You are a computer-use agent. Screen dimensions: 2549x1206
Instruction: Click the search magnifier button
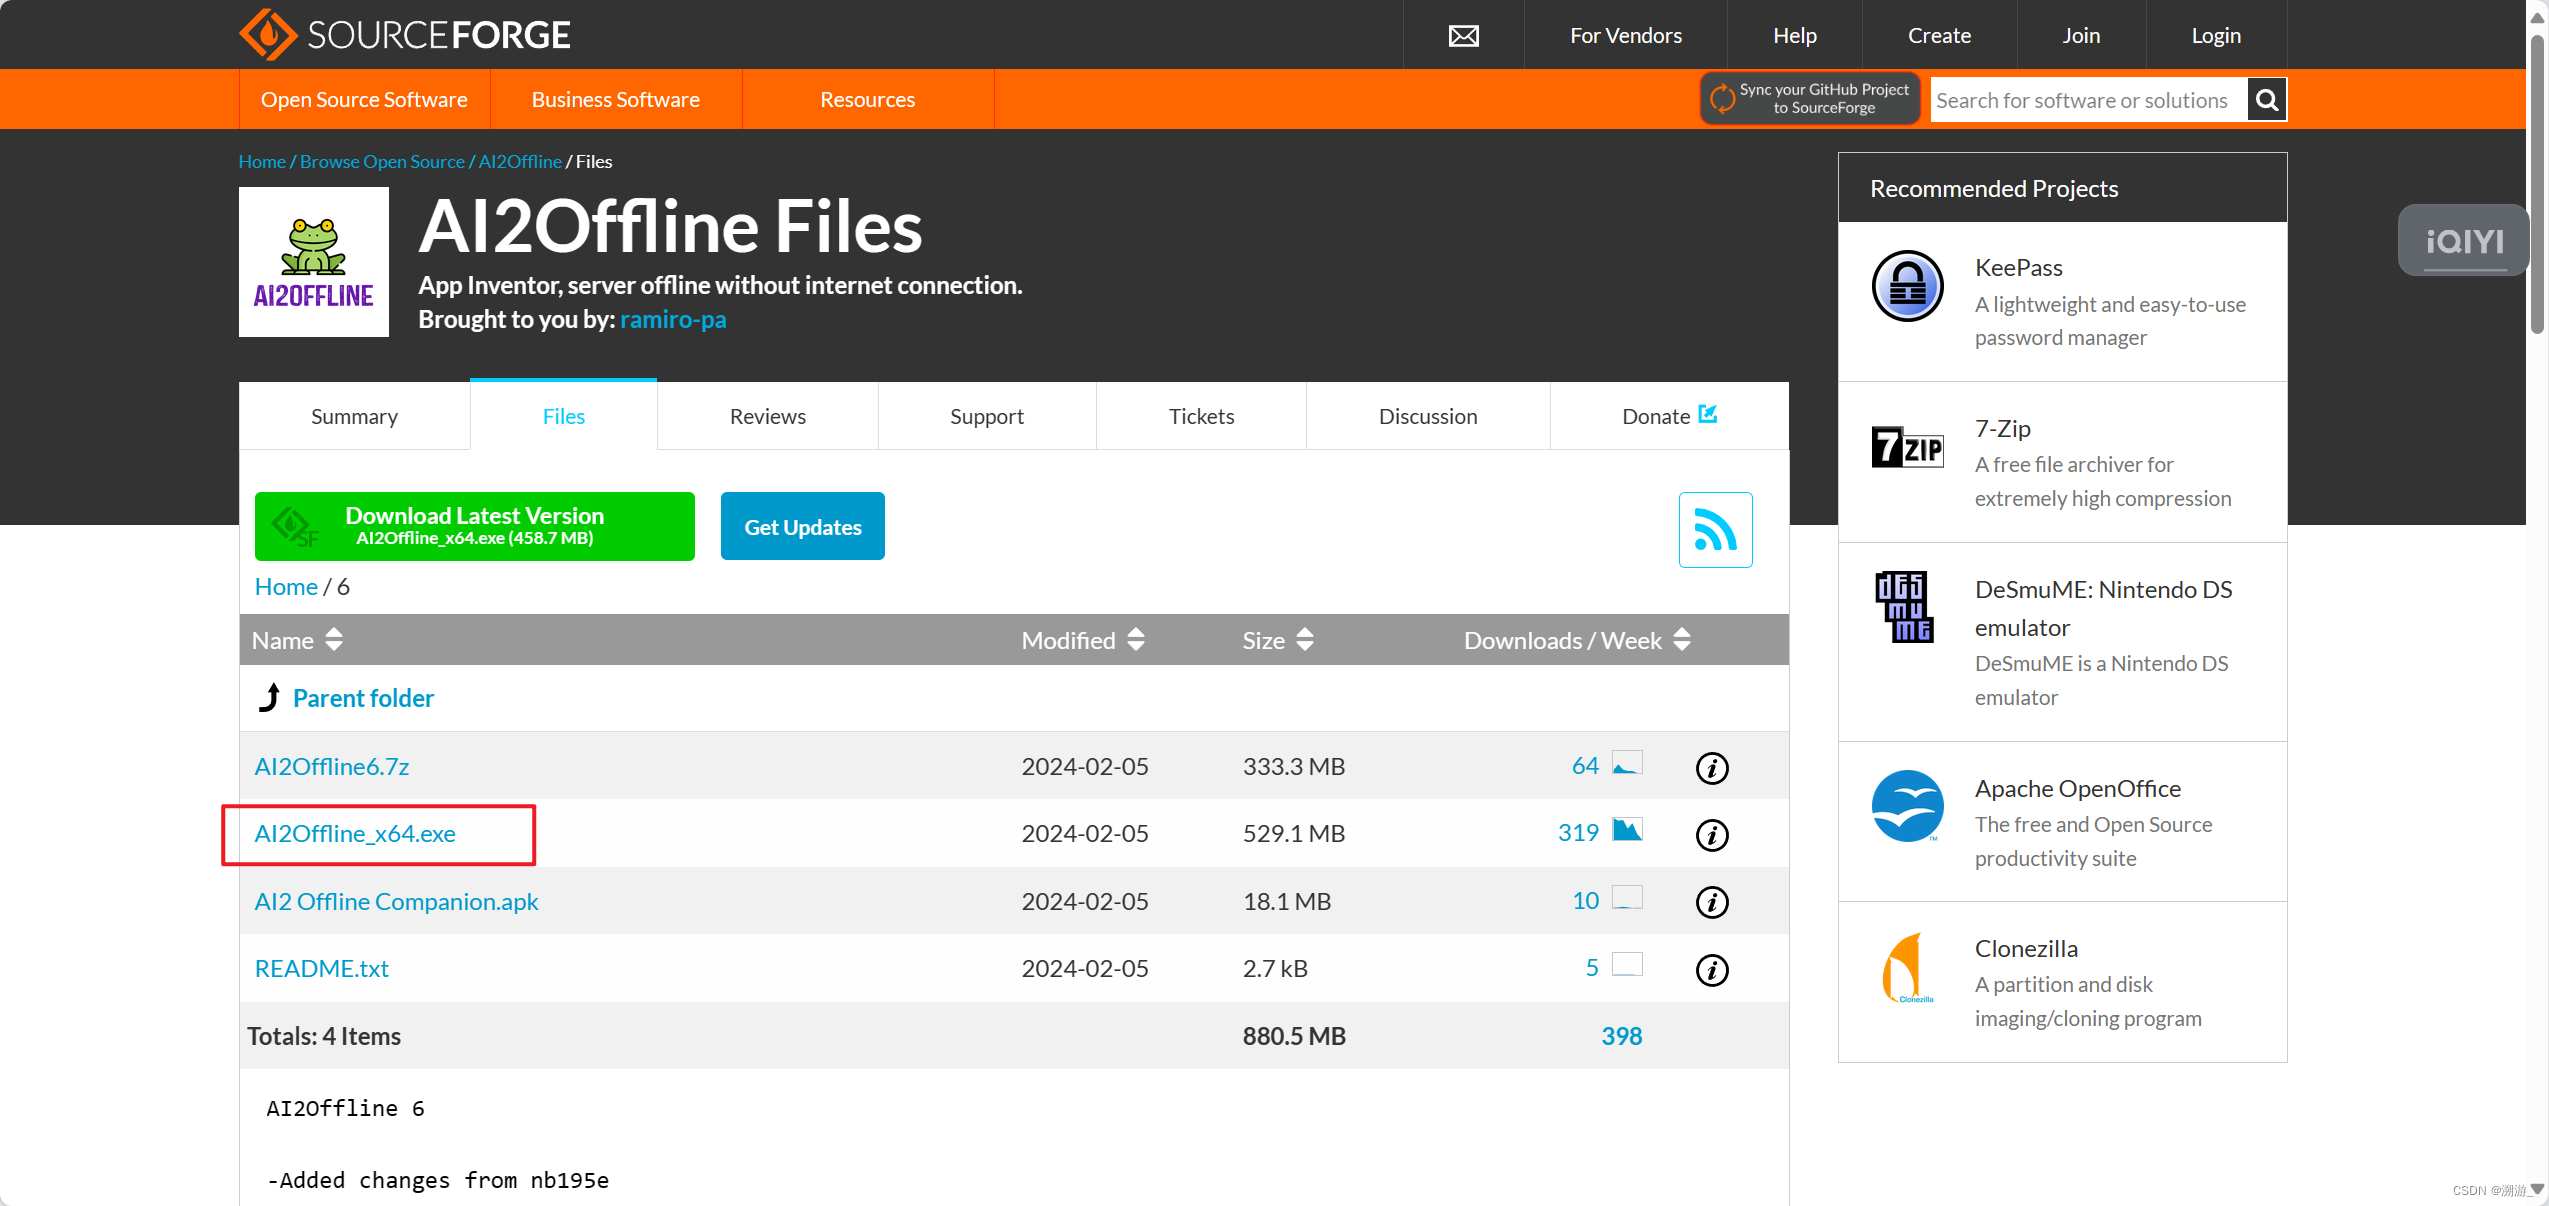pos(2267,100)
